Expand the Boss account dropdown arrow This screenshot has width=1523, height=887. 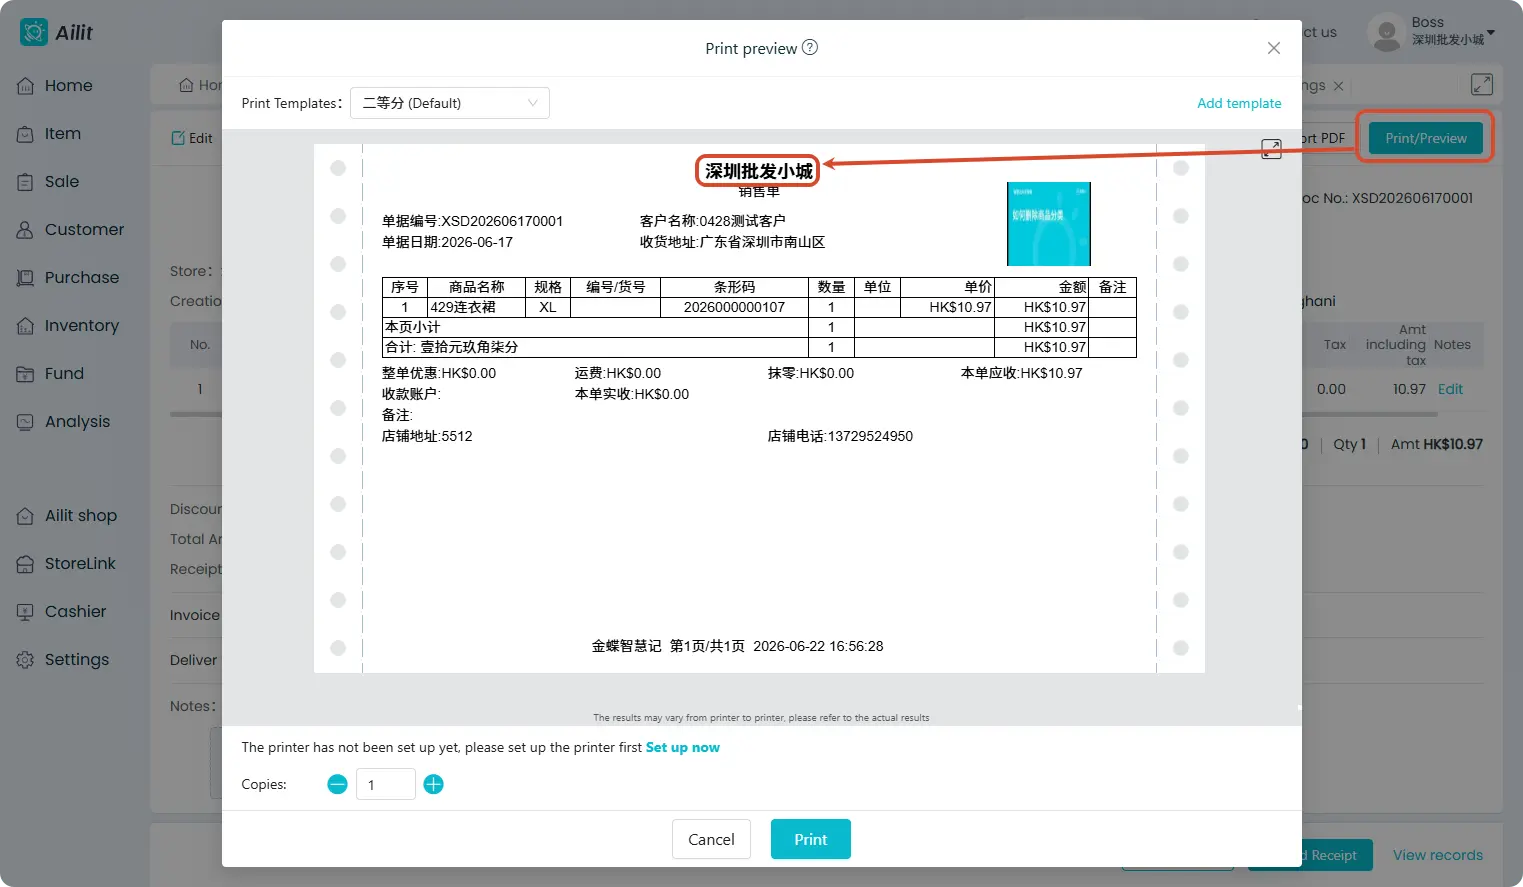[x=1491, y=33]
